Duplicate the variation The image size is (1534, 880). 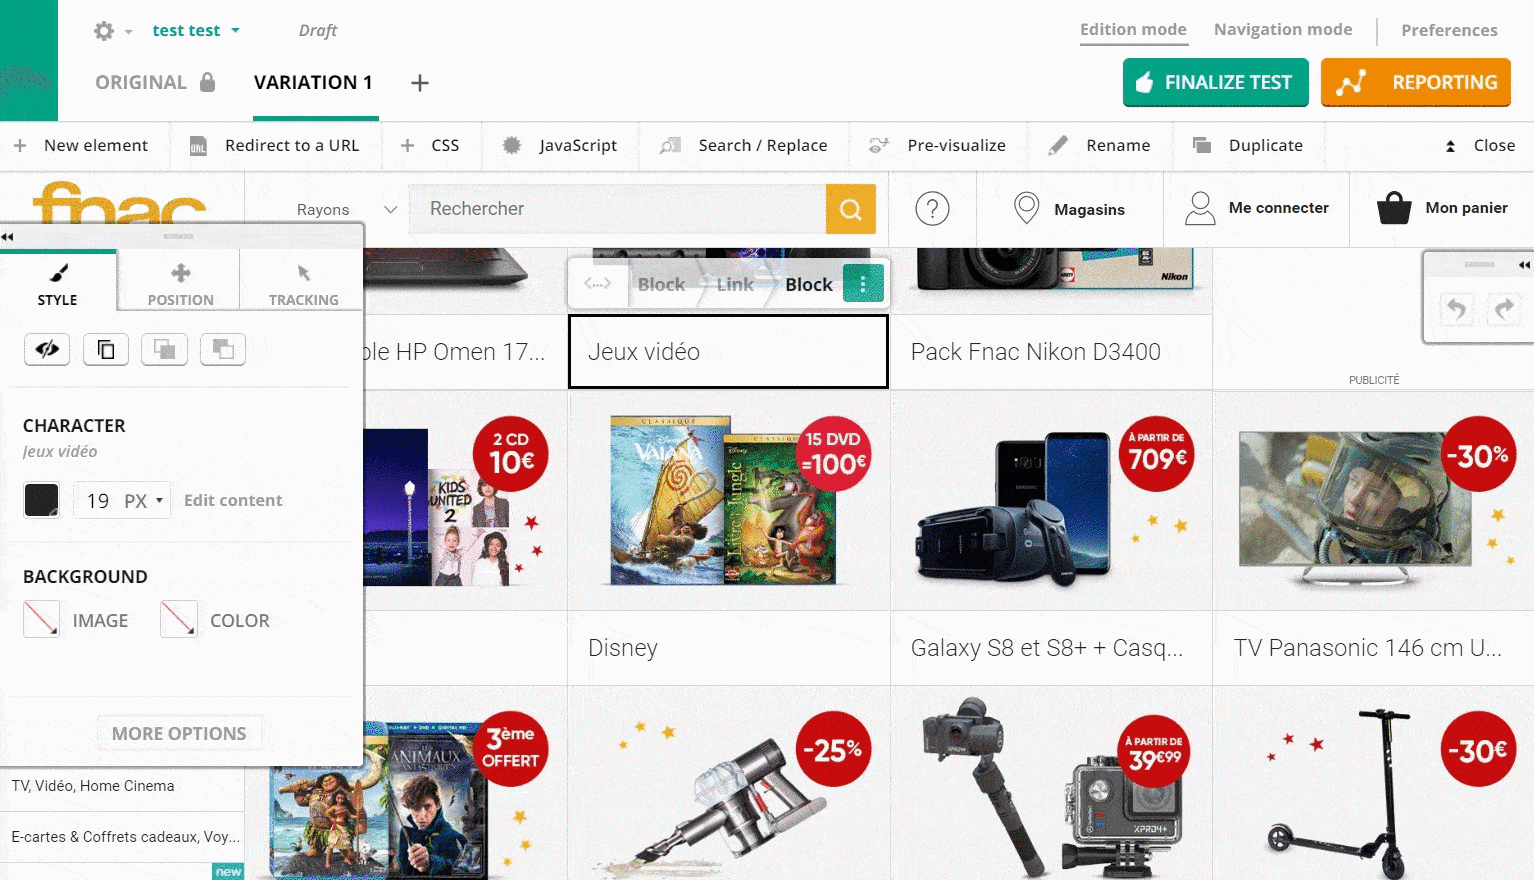[x=1248, y=146]
